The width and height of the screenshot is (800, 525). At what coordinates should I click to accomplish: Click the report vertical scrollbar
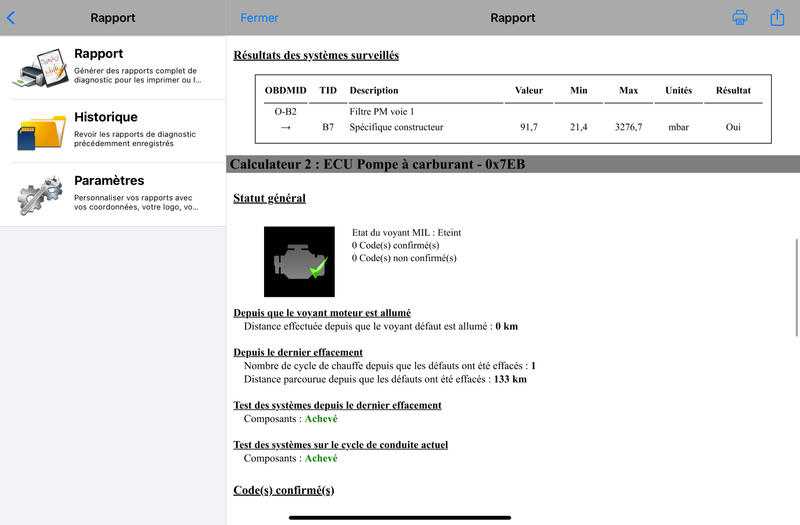pyautogui.click(x=796, y=288)
